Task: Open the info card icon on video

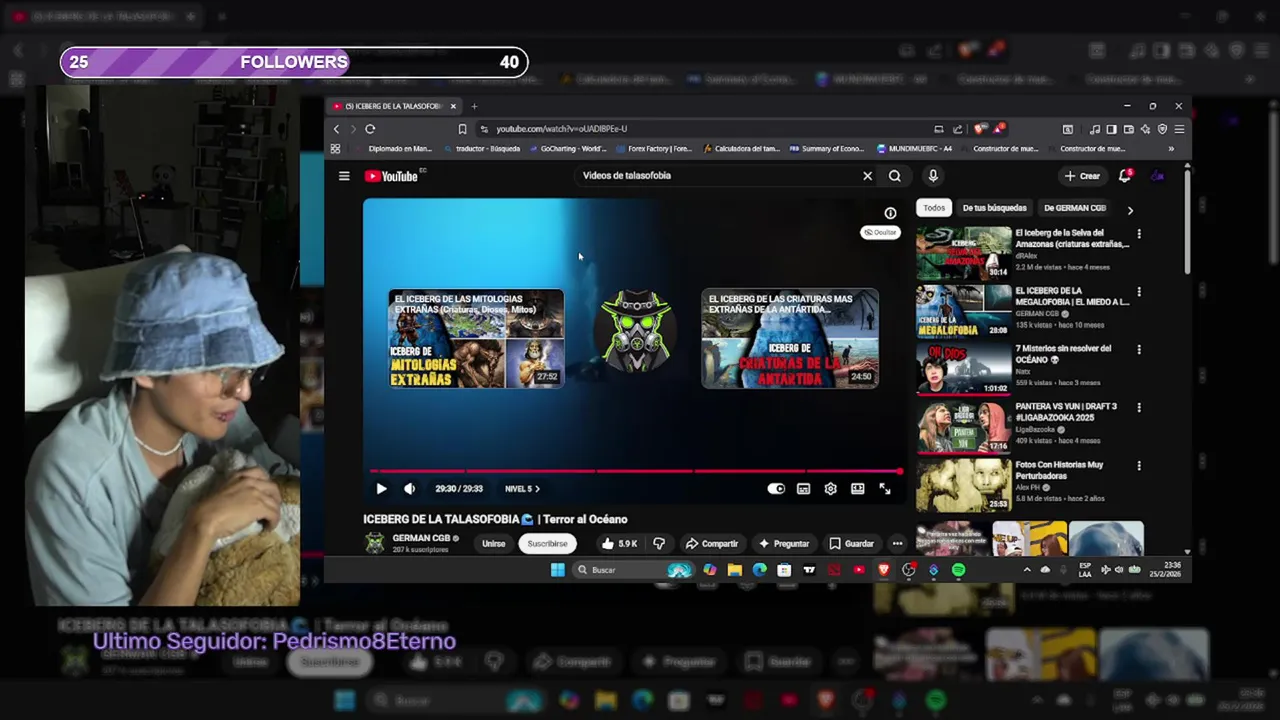Action: pos(890,213)
